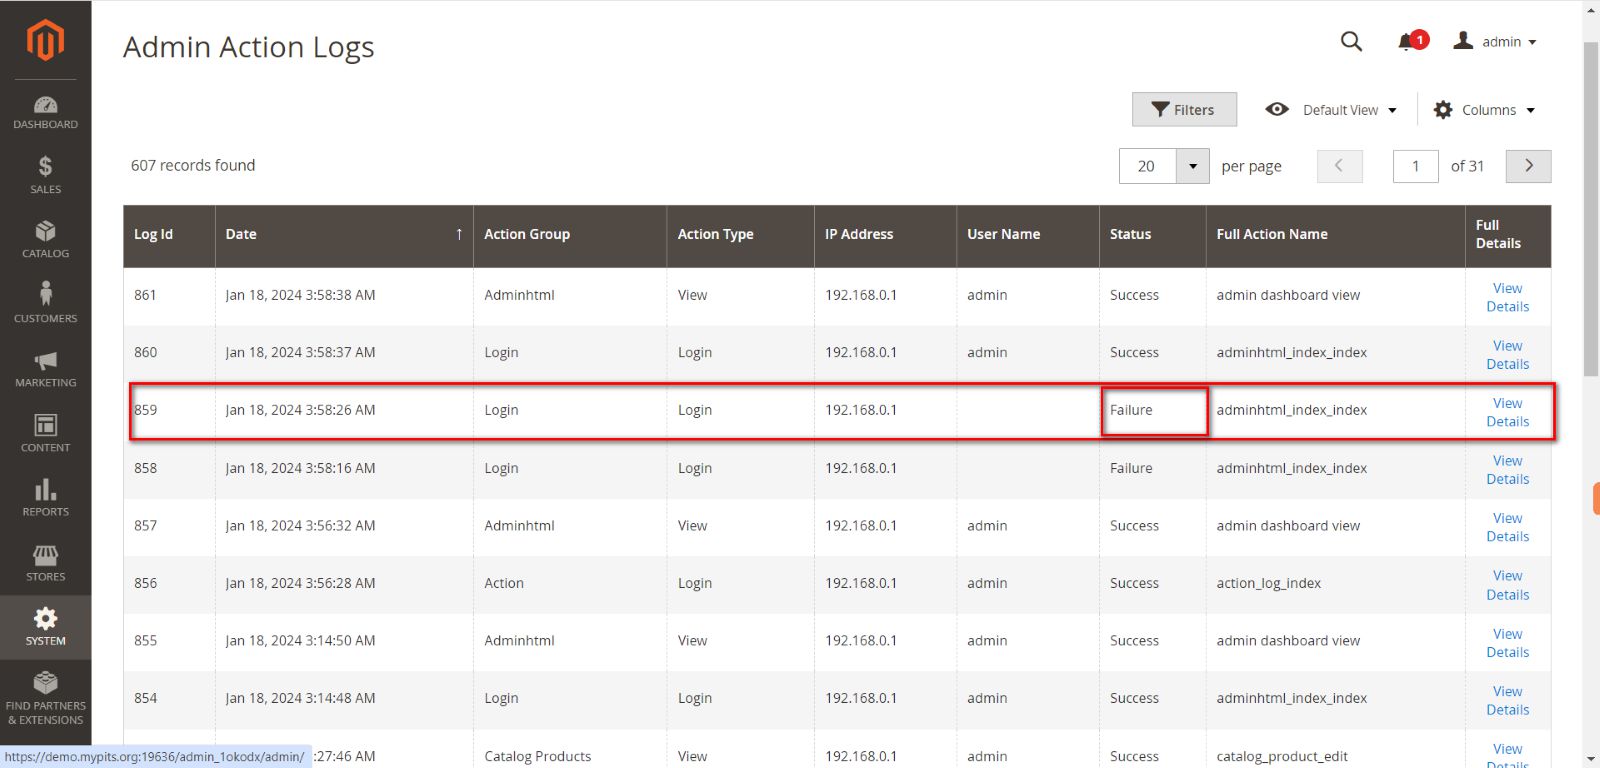Open the per page count dropdown
Screen dimensions: 1600x768
click(x=1192, y=166)
